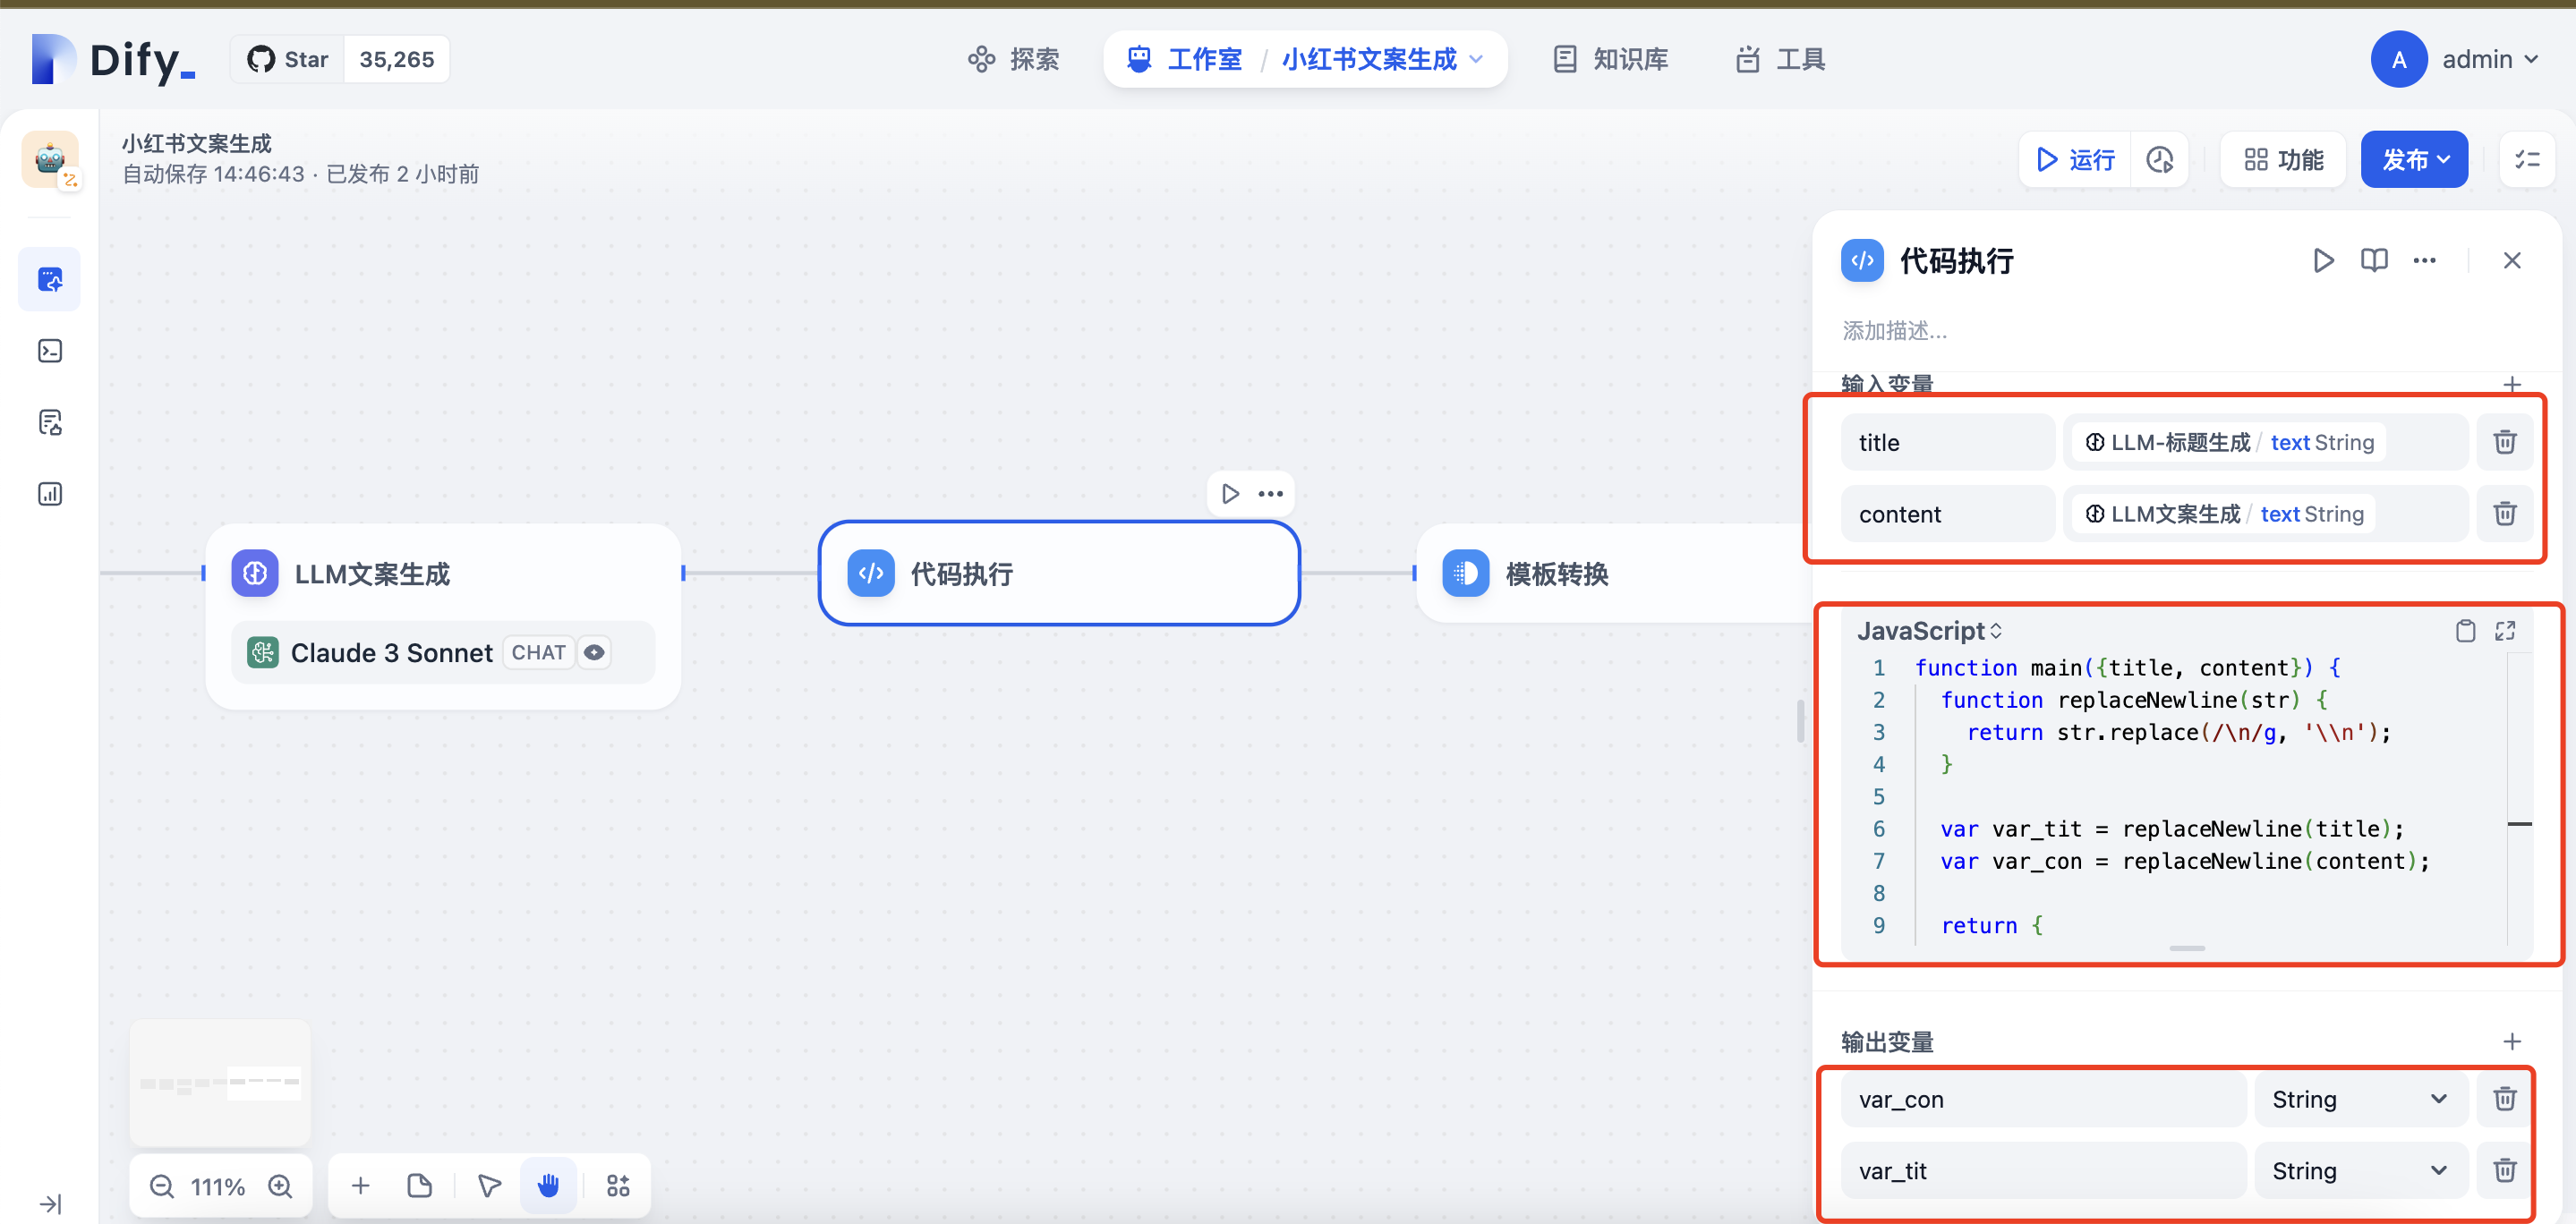Screen dimensions: 2576x1224
Task: Open the 探索 explore tab
Action: [x=1013, y=60]
